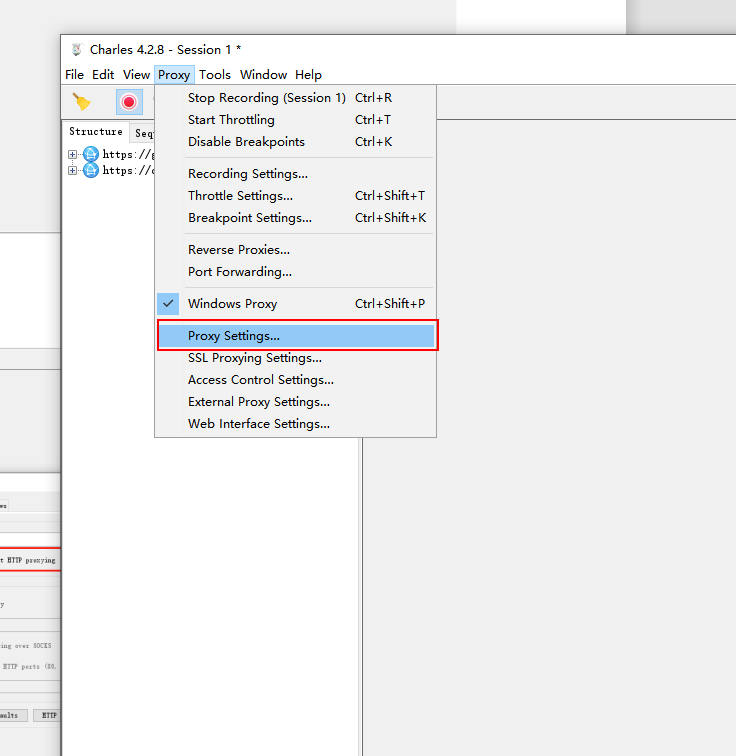Switch to the Sequence tab
Image resolution: width=736 pixels, height=756 pixels.
pos(143,134)
